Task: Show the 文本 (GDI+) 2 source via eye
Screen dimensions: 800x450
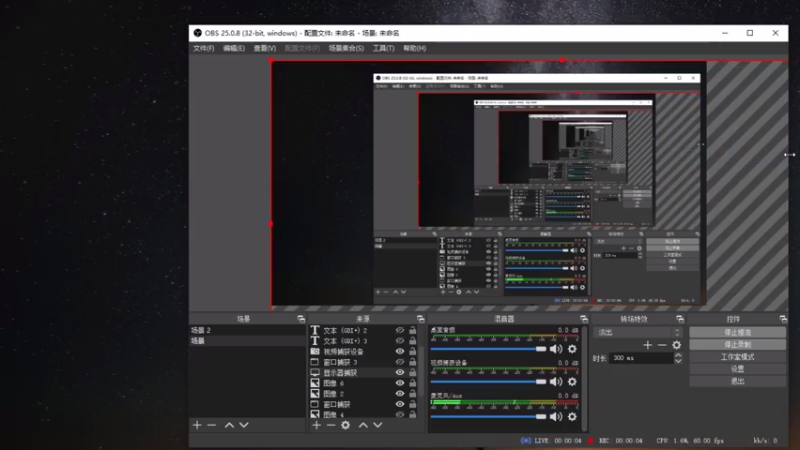Action: 399,330
